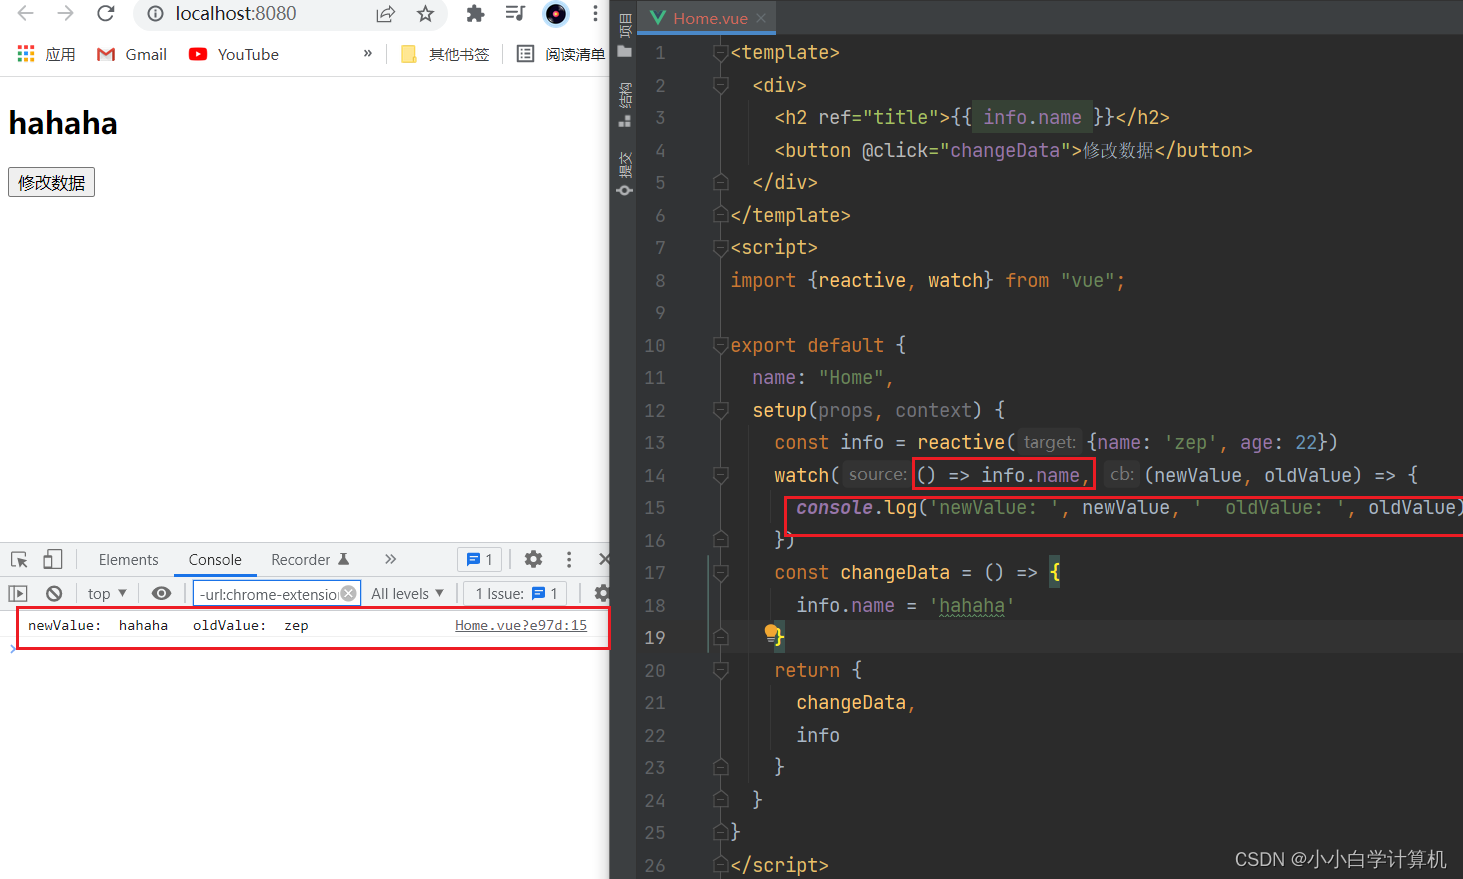Open the Project tool window in IDE sidebar
The width and height of the screenshot is (1463, 879).
point(624,34)
